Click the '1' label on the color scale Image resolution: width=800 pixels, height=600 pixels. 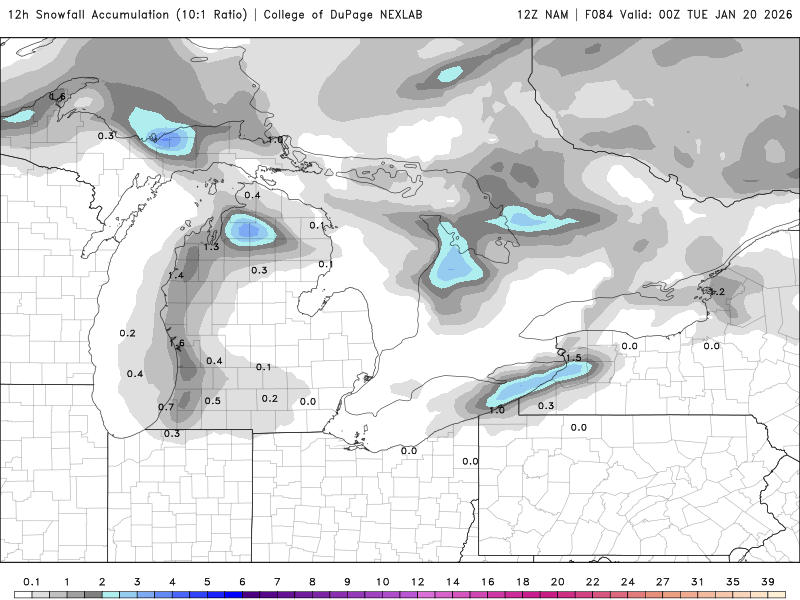67,582
